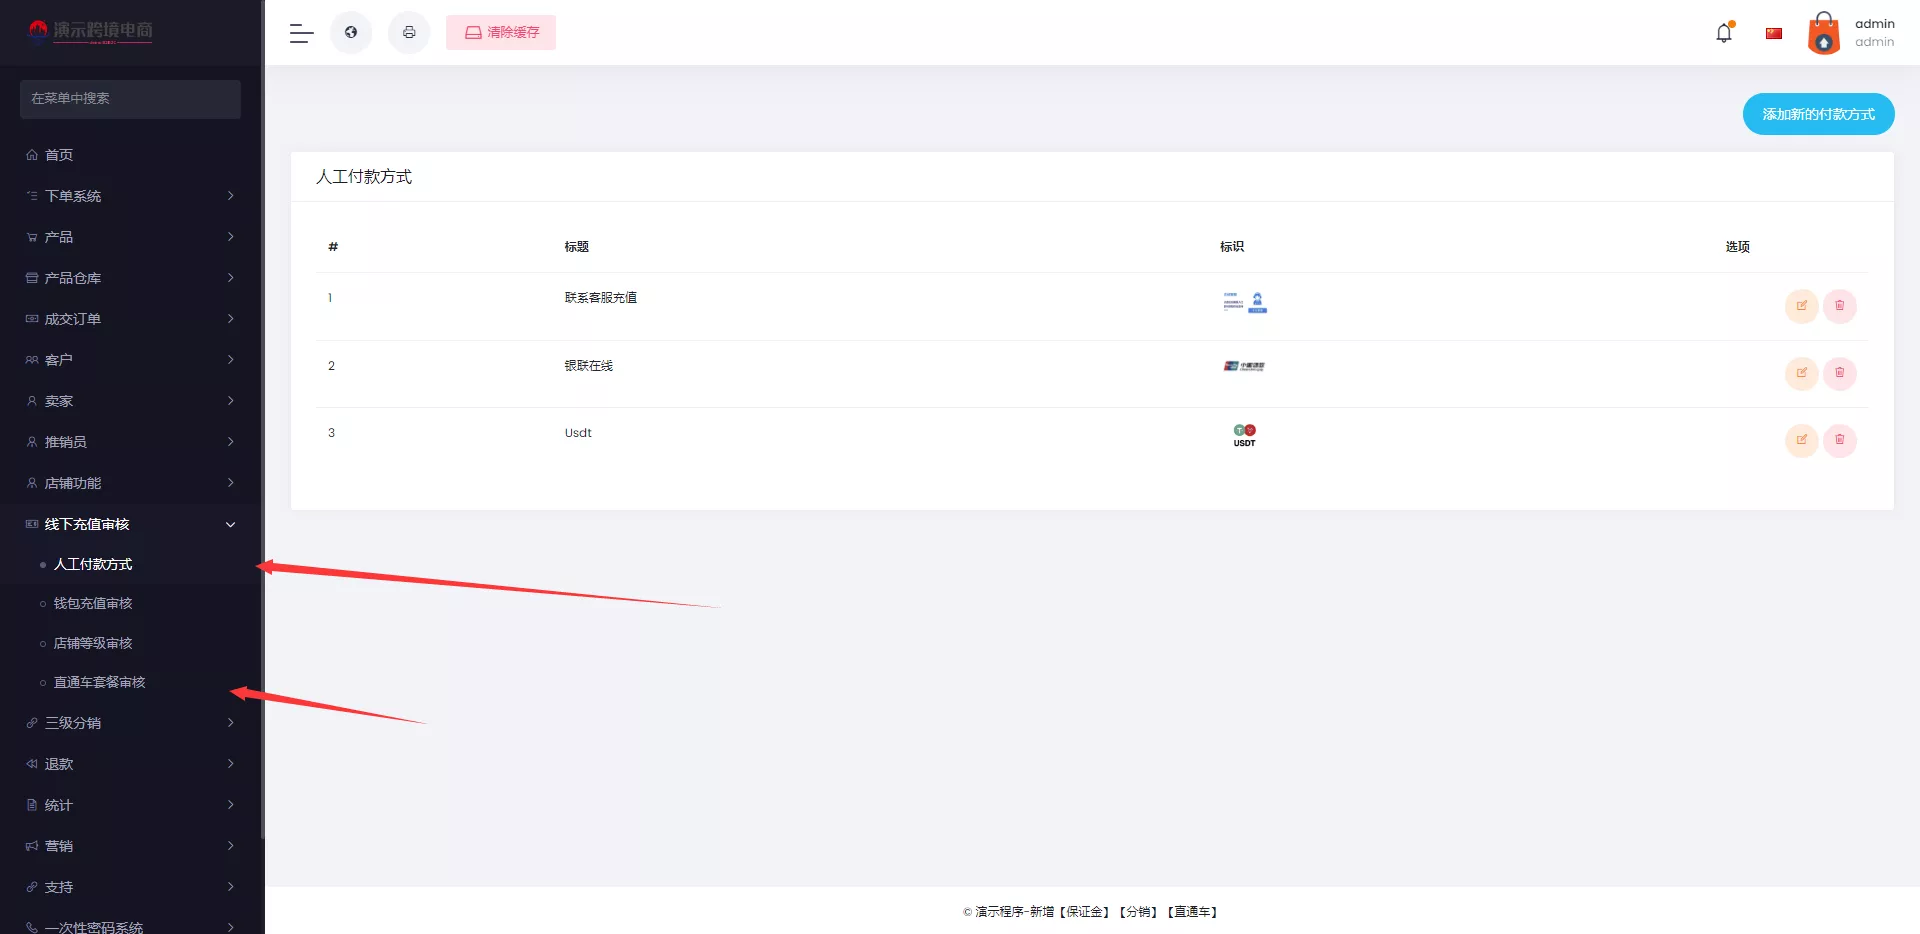
Task: Expand the 下单系统 sidebar menu
Action: (130, 196)
